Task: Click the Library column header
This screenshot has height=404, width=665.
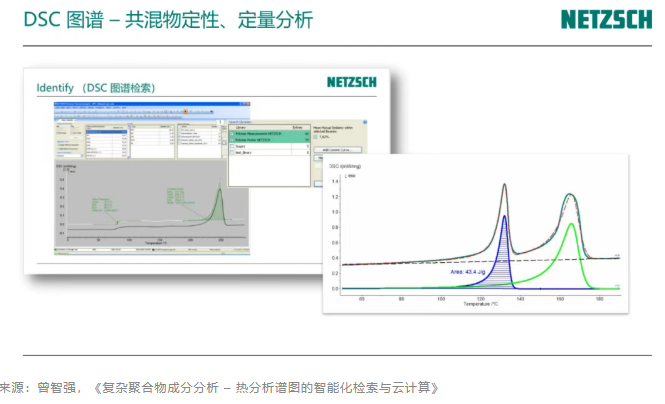Action: 245,126
